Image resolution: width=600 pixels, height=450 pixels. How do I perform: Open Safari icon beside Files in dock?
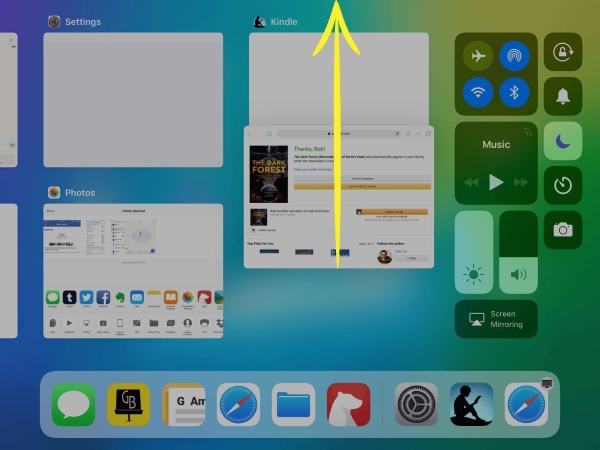[x=238, y=404]
